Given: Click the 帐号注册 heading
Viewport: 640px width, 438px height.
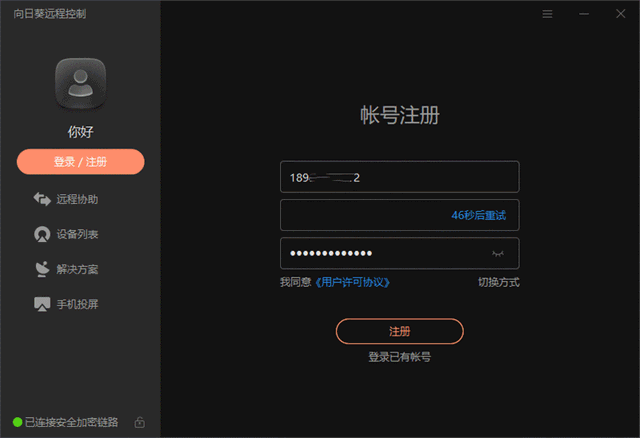Looking at the screenshot, I should (400, 115).
